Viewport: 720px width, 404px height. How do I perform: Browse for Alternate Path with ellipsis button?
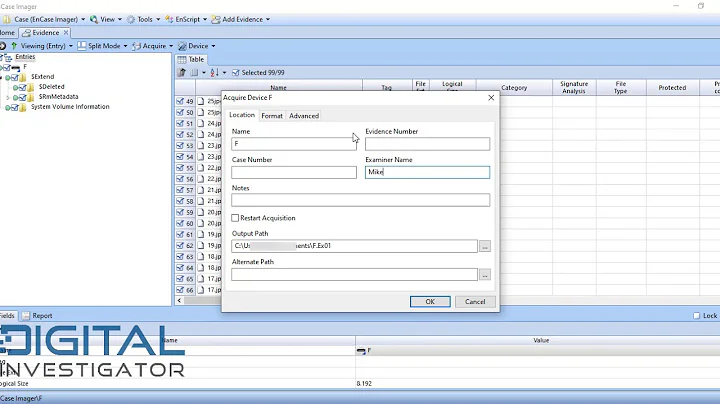click(x=485, y=275)
